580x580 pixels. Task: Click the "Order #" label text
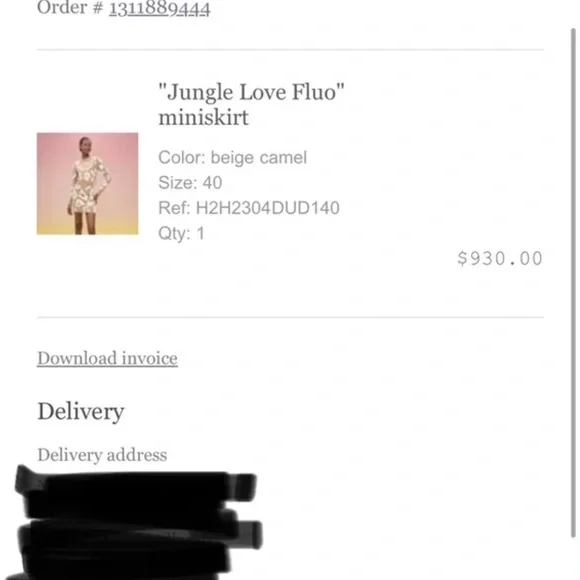pyautogui.click(x=70, y=7)
